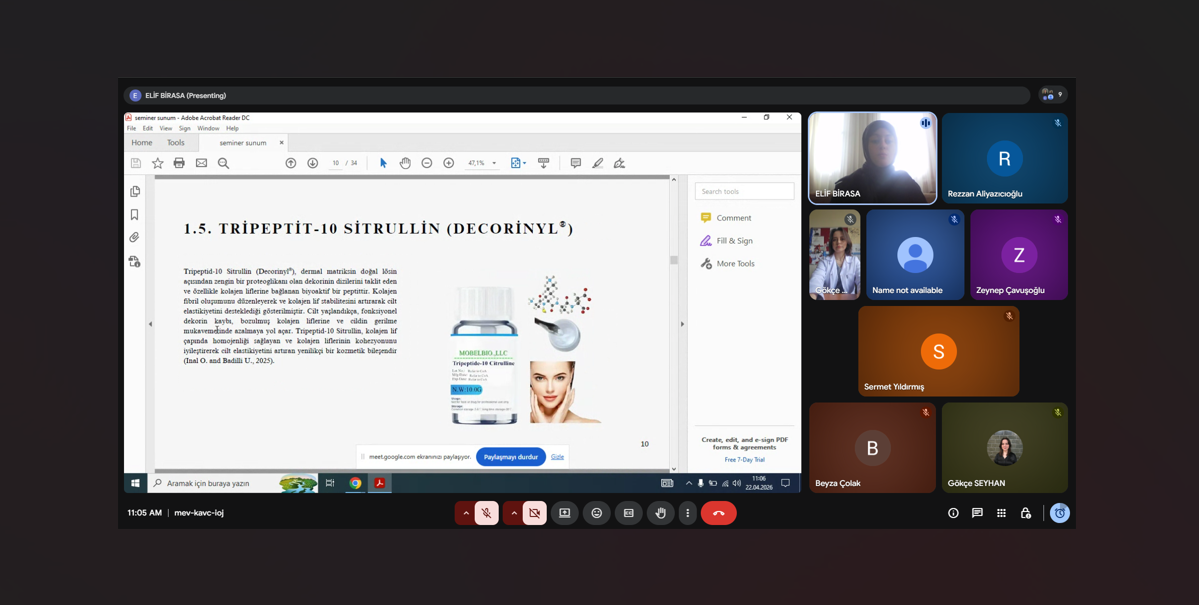Switch to the Tools tab
1199x605 pixels.
tap(176, 143)
